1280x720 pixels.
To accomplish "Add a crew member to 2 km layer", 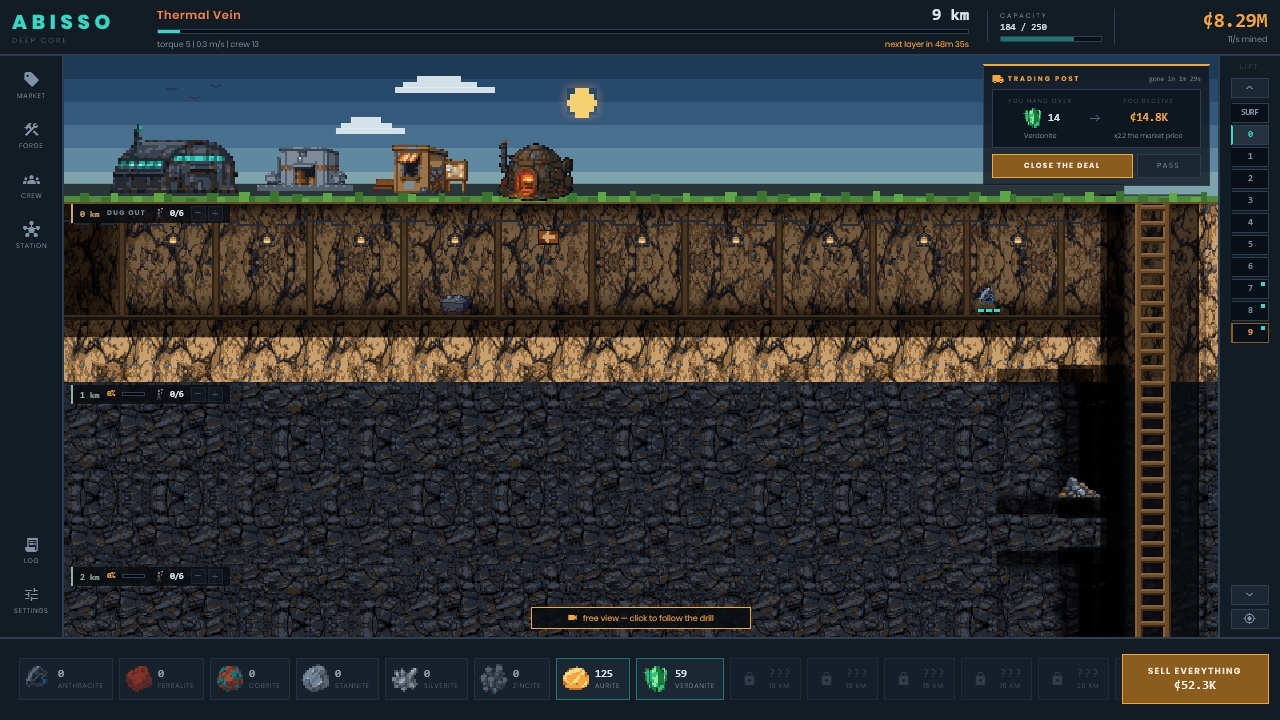I will pos(215,576).
